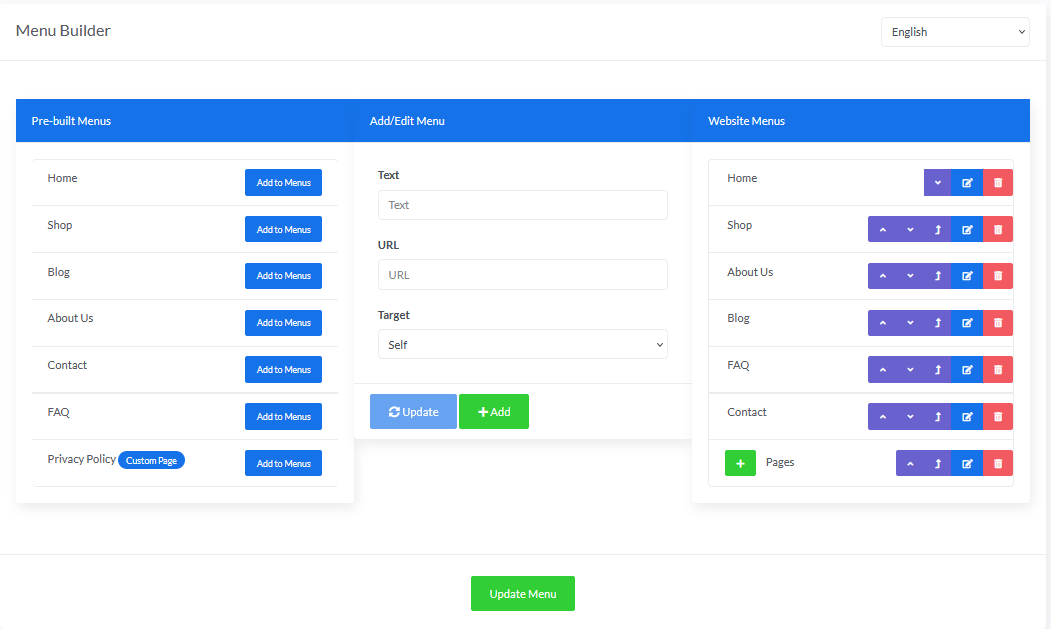Focus the Text input field
This screenshot has width=1051, height=629.
[x=522, y=205]
